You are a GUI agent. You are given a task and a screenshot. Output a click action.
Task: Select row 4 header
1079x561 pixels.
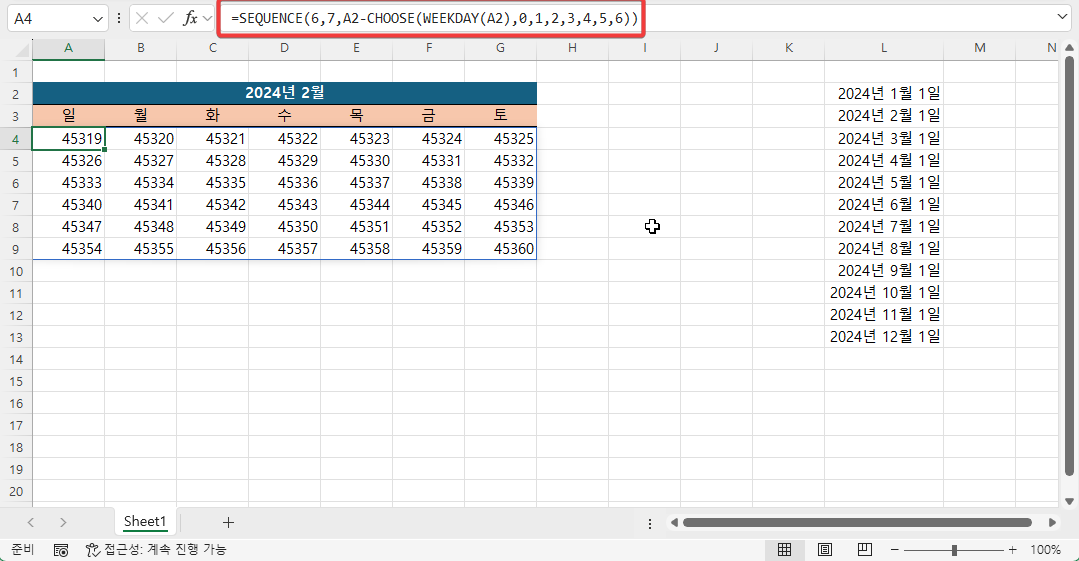pos(16,139)
